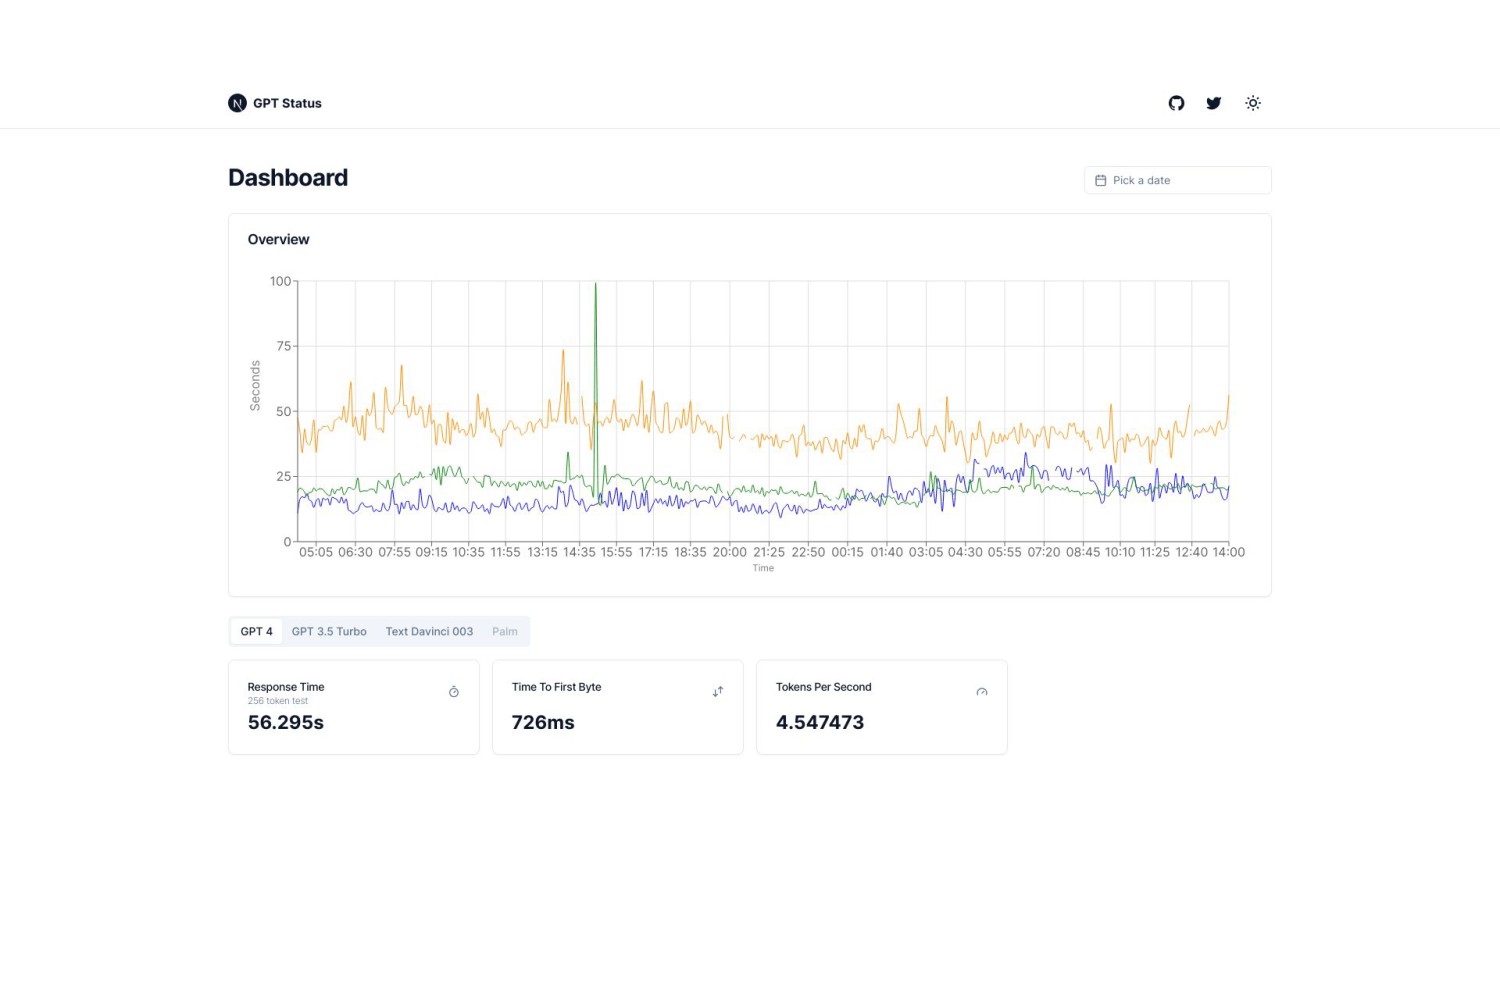This screenshot has height=1000, width=1500.
Task: Click the Time To First Byte label
Action: [x=557, y=687]
